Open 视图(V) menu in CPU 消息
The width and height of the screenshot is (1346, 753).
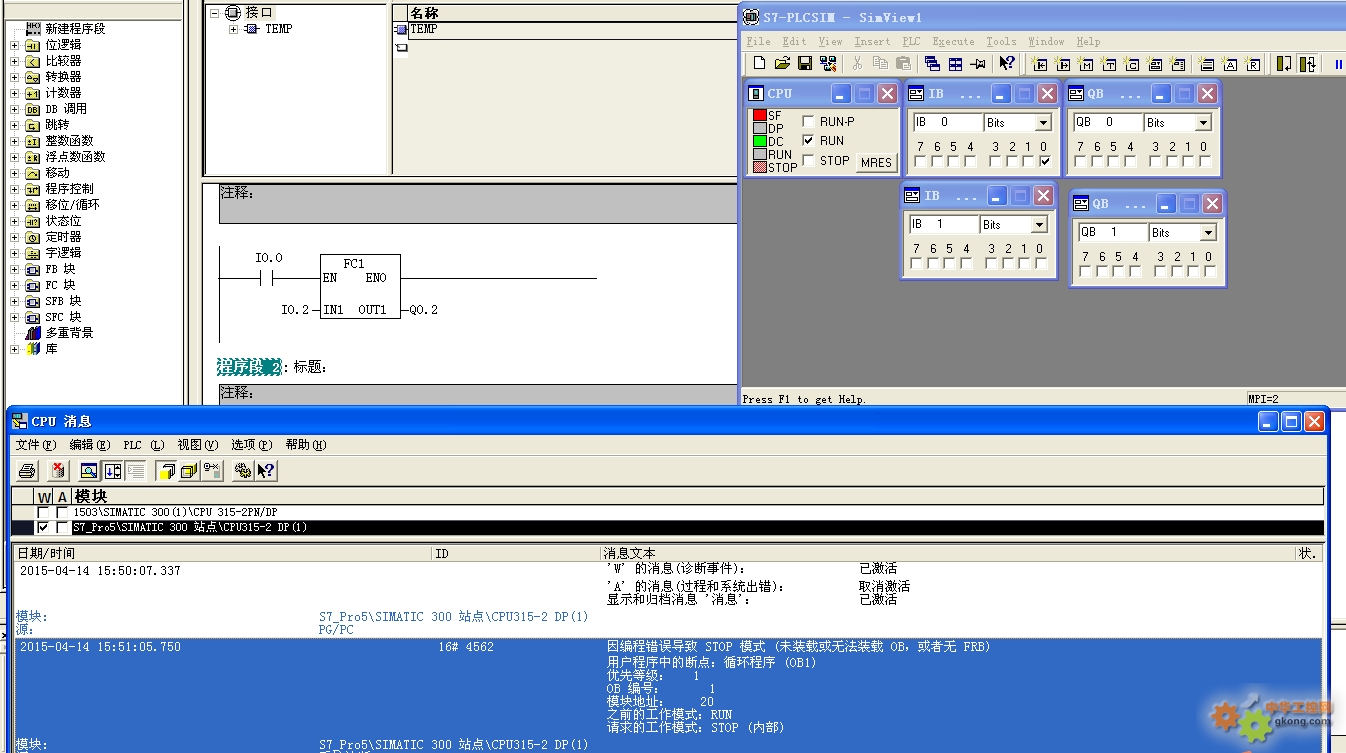point(197,445)
